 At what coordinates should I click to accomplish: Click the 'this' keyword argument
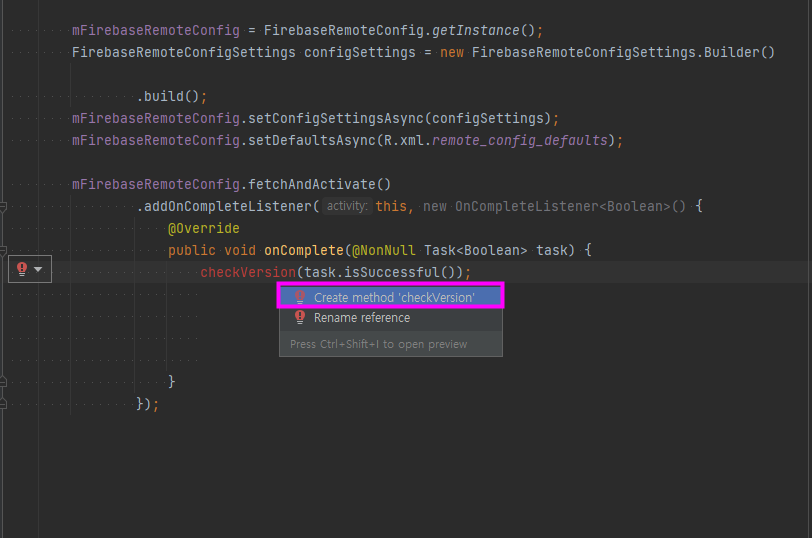pos(391,207)
